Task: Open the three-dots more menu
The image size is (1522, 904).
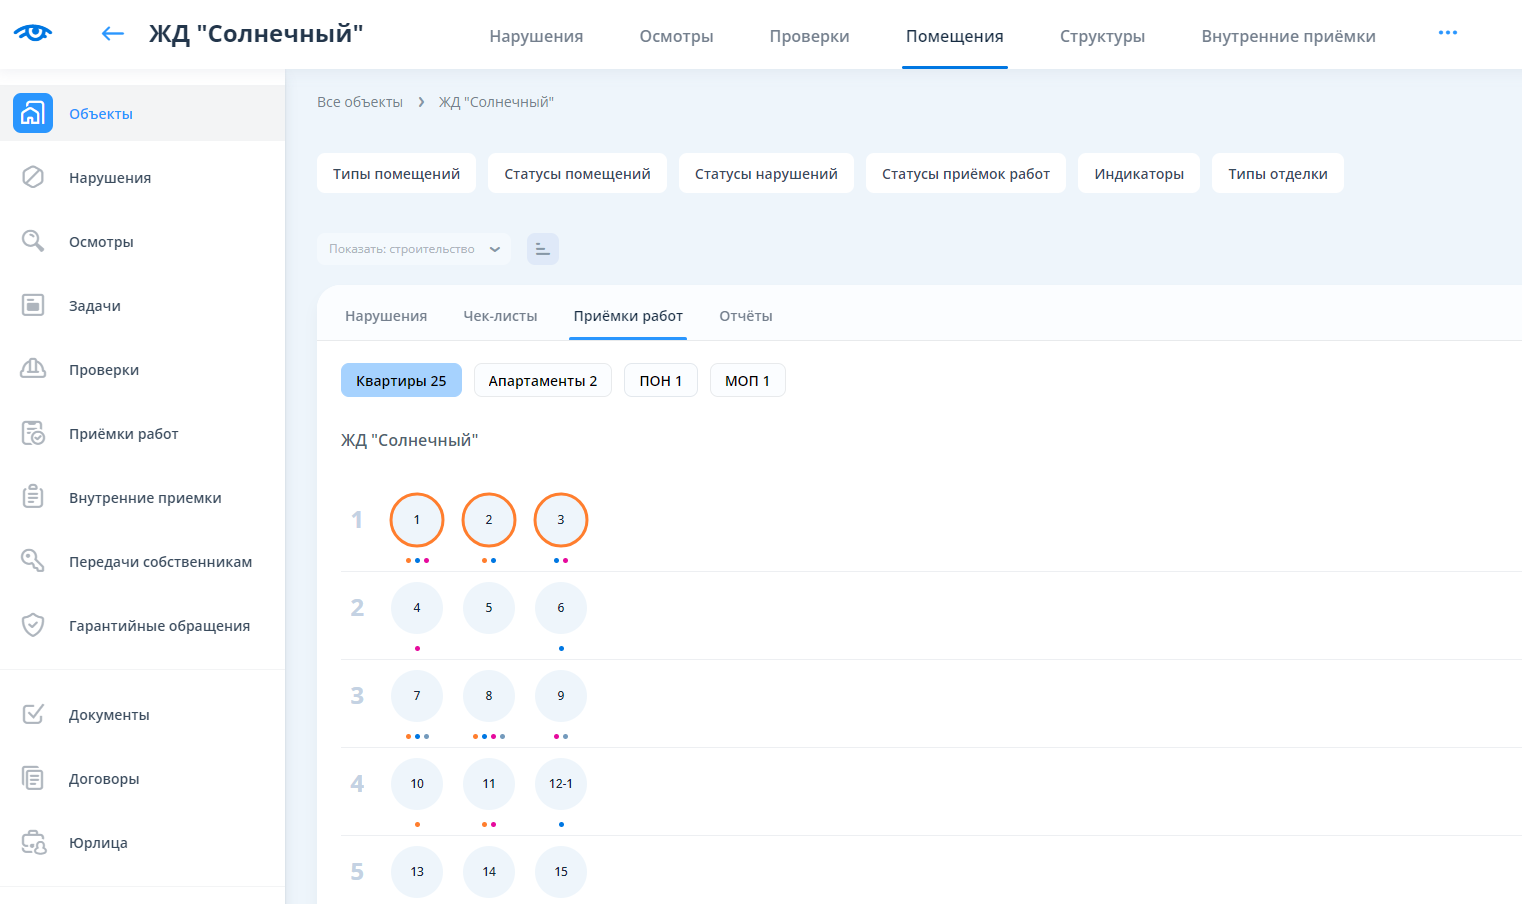Action: point(1447,33)
